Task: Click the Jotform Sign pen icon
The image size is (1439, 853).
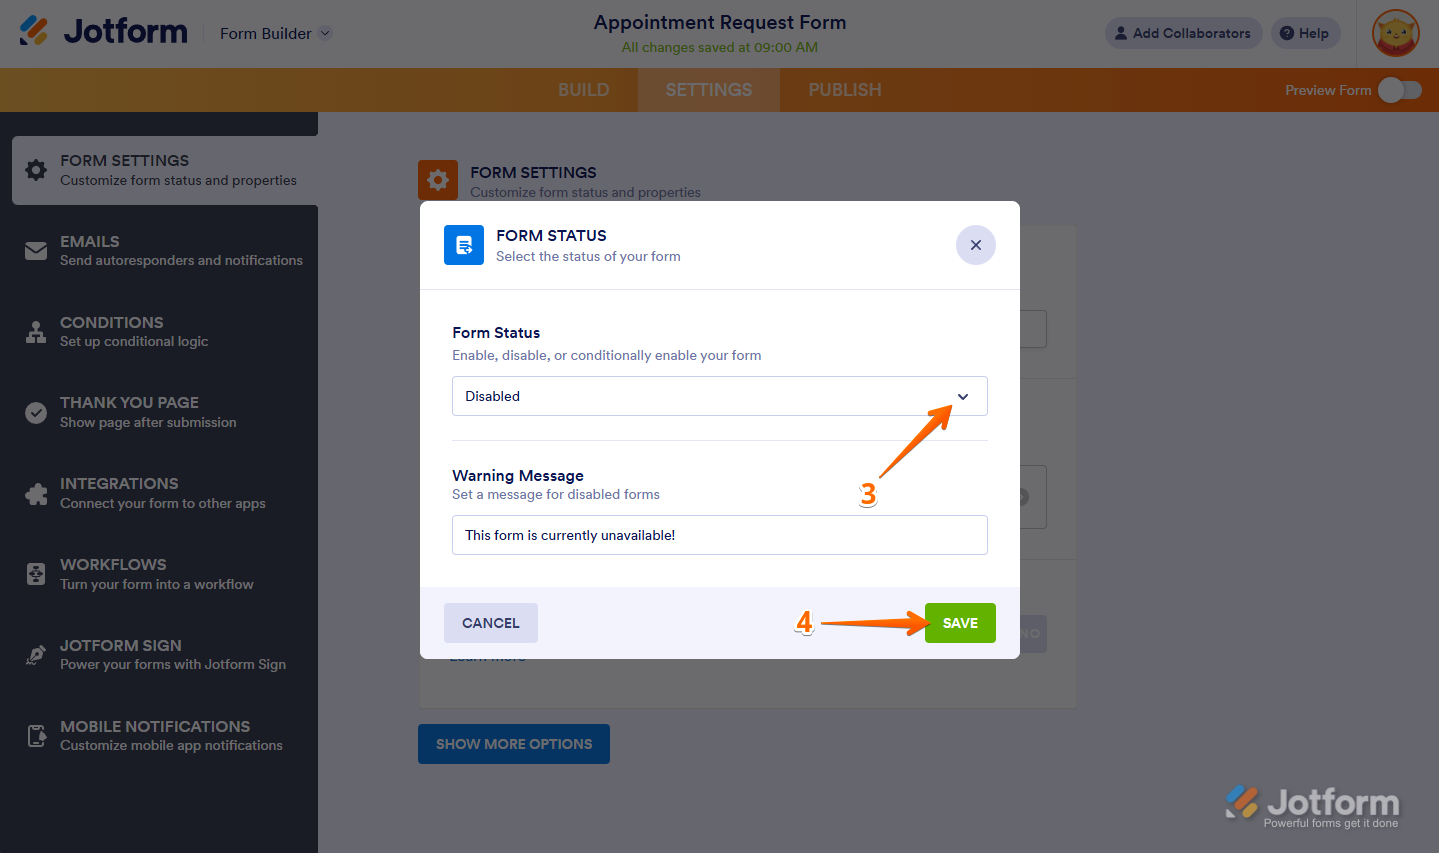Action: click(x=36, y=655)
